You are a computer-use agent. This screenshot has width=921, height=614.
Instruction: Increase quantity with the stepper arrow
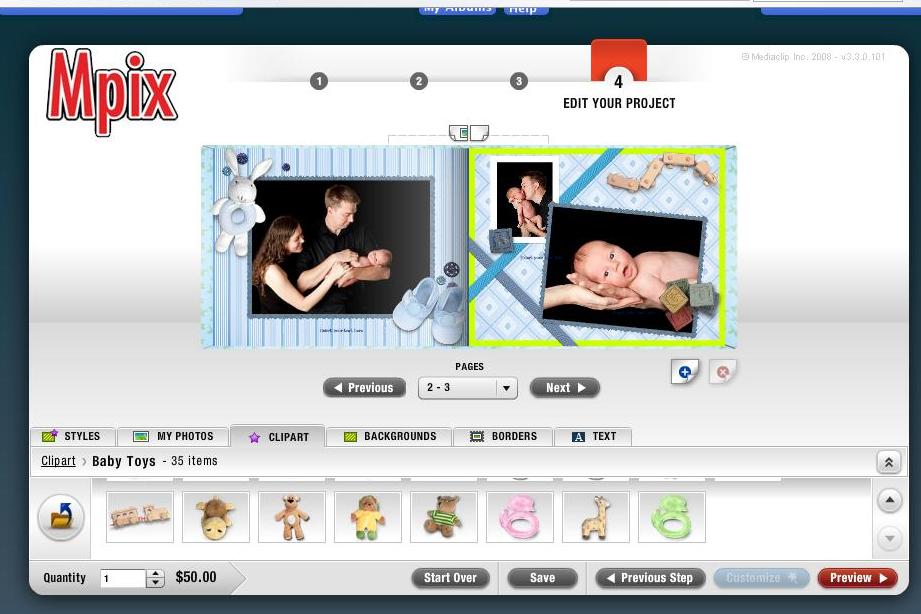coord(155,574)
